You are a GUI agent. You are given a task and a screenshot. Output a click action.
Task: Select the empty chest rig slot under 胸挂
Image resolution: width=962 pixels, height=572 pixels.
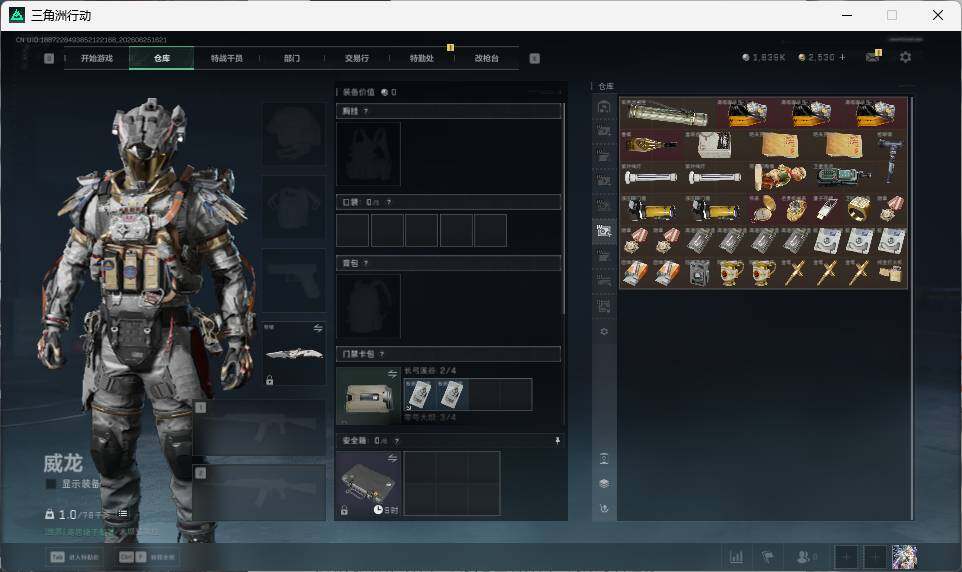368,153
